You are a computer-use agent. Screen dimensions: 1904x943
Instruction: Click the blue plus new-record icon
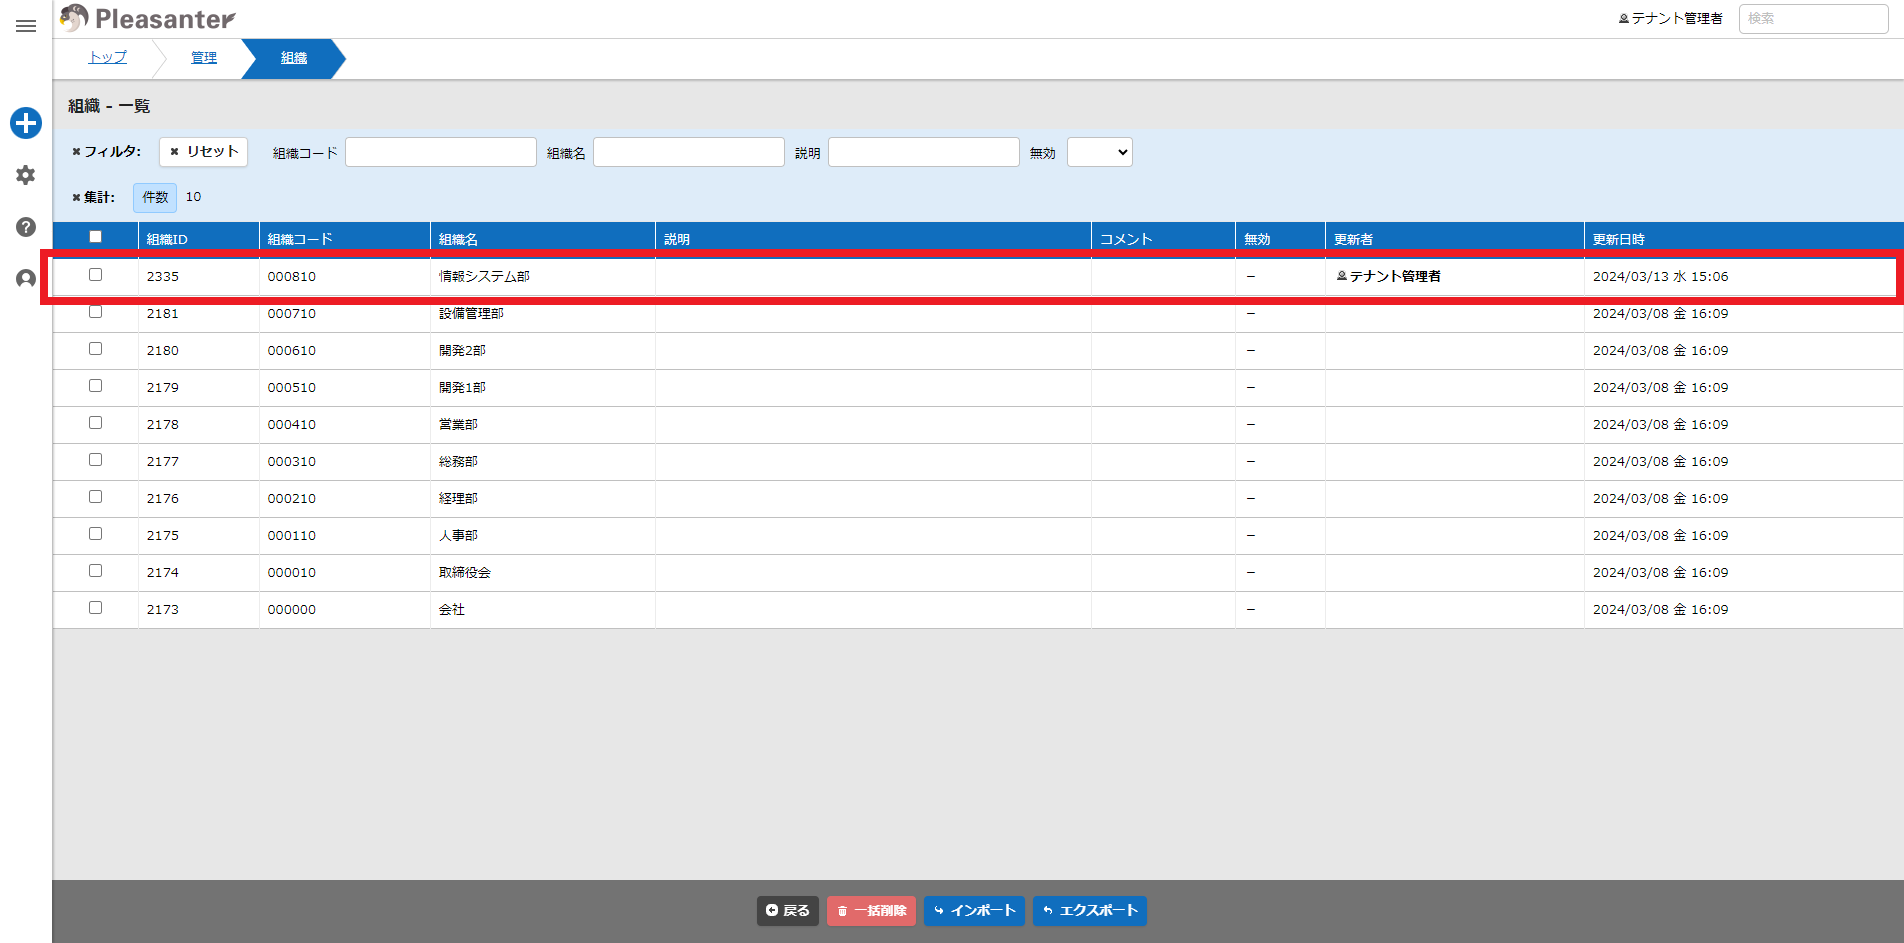(x=26, y=123)
